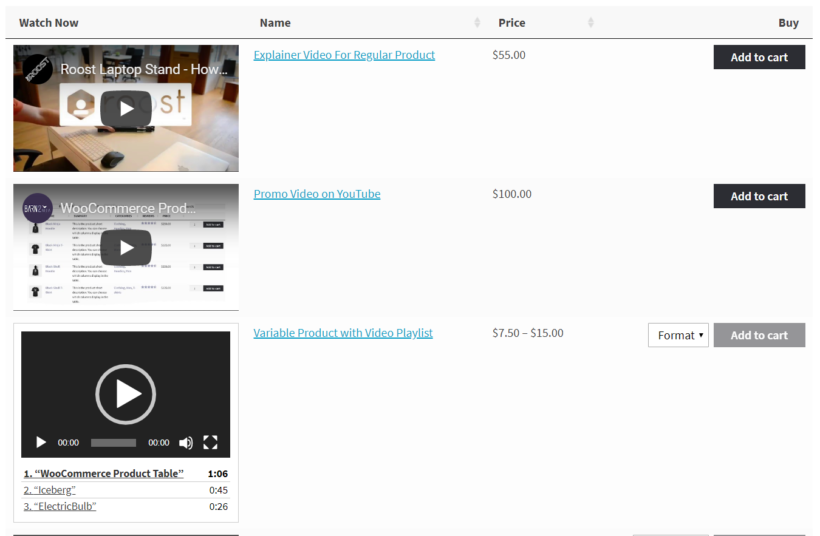This screenshot has height=536, width=820.
Task: Play the WooCommerce Prod... YouTube video
Action: tap(126, 247)
